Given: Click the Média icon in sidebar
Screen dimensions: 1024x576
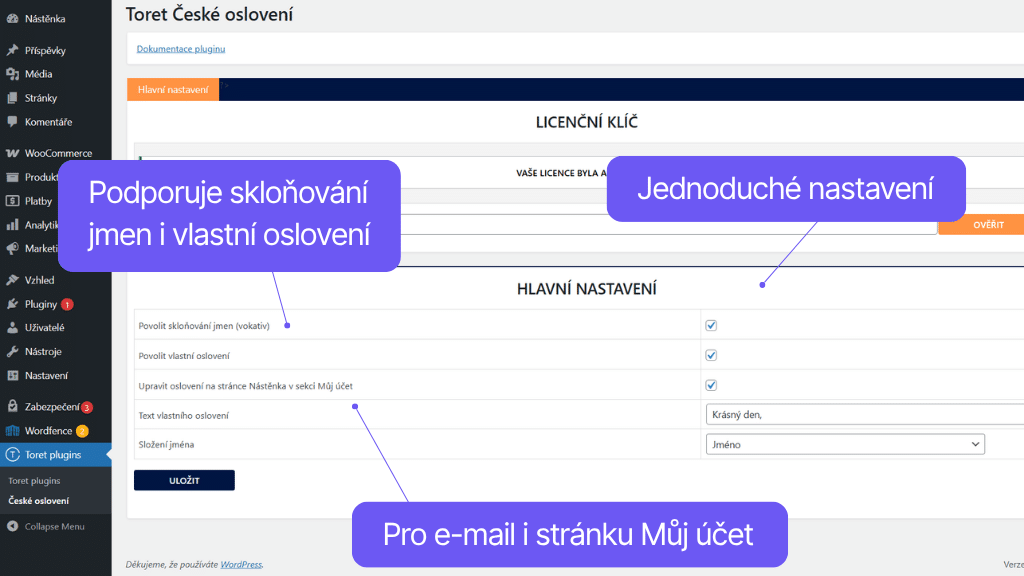Looking at the screenshot, I should (12, 74).
